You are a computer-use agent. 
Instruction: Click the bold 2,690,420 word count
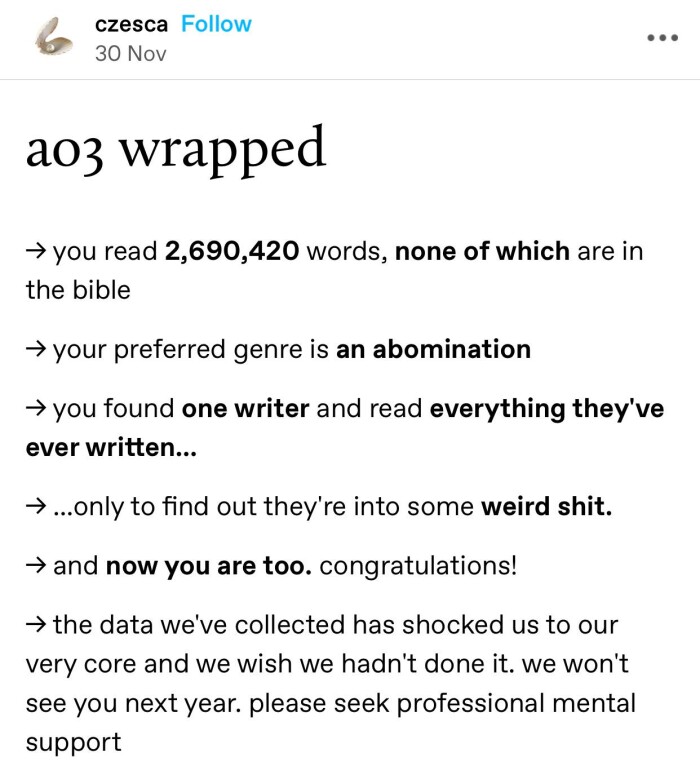[x=232, y=252]
